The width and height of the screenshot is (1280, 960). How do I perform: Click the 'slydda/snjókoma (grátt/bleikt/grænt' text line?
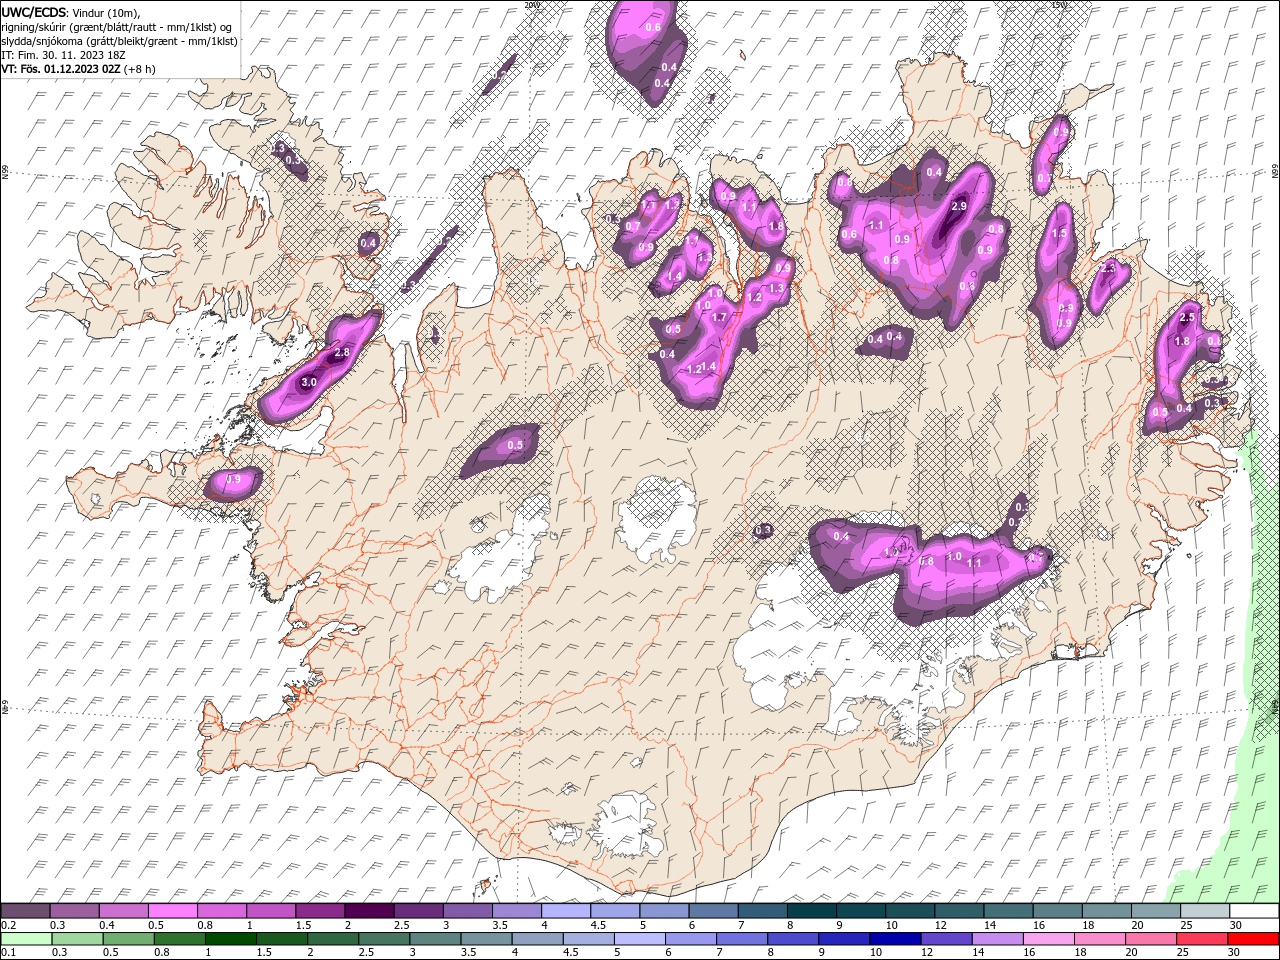pyautogui.click(x=119, y=41)
